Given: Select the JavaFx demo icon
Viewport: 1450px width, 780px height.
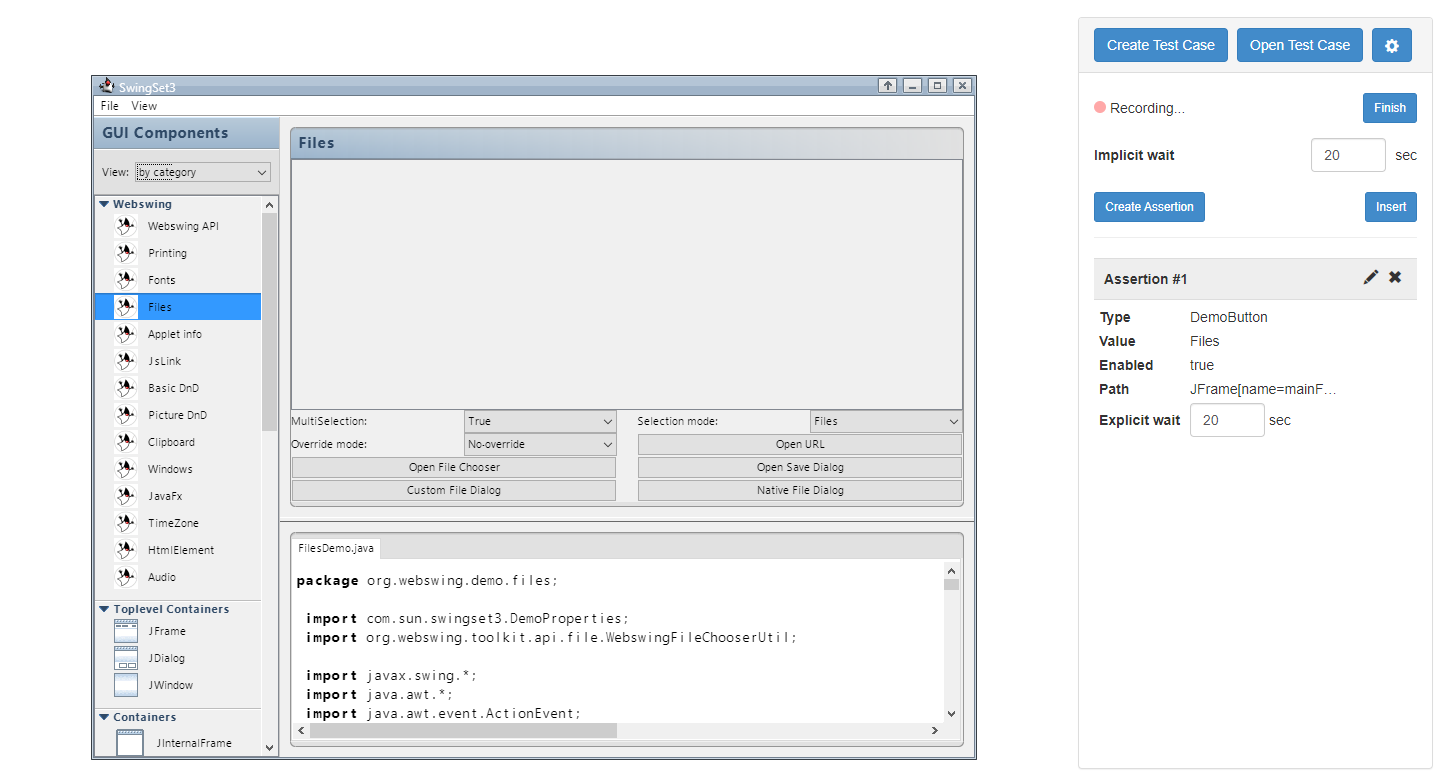Looking at the screenshot, I should [126, 496].
